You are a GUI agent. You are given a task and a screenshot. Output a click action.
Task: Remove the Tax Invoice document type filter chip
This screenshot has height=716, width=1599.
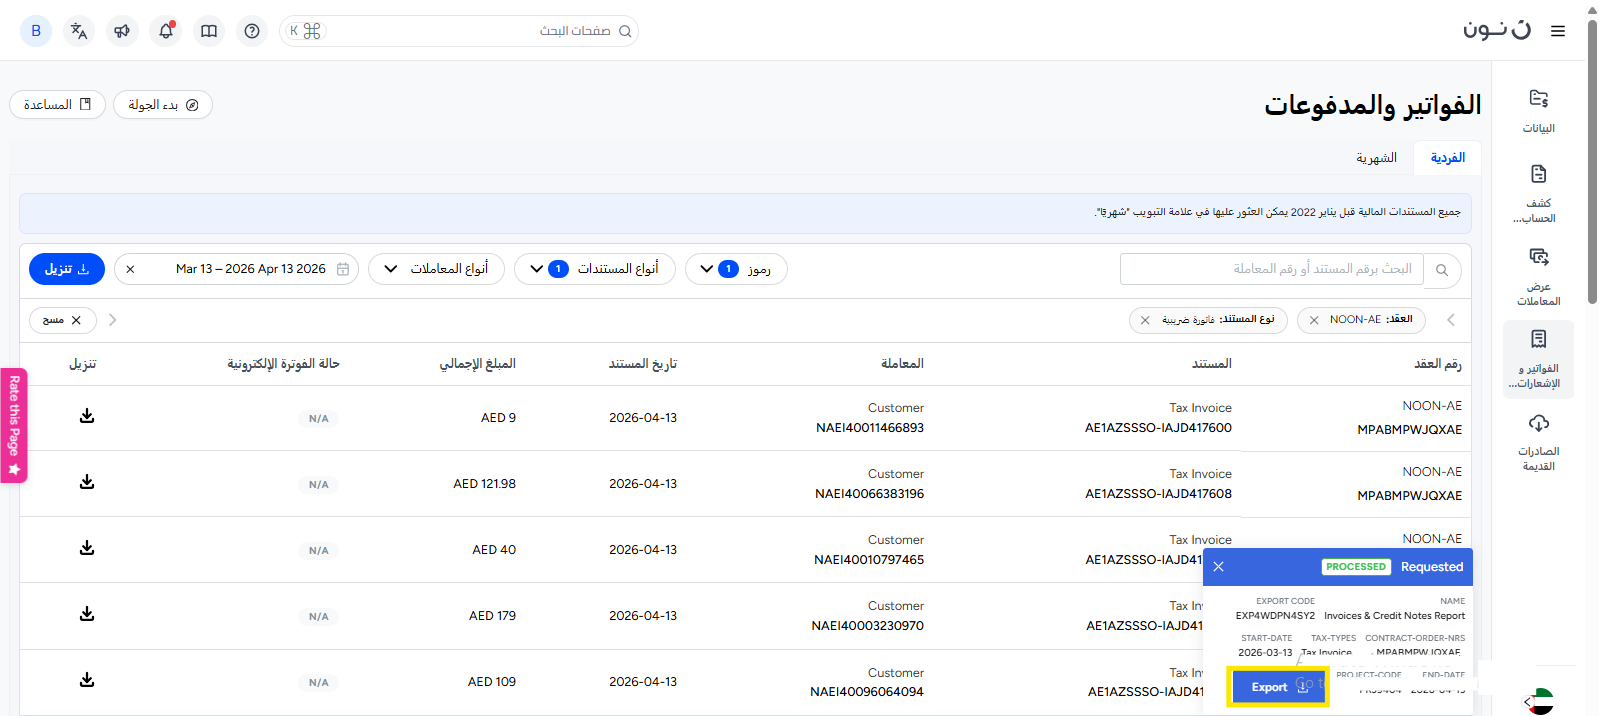(1145, 320)
